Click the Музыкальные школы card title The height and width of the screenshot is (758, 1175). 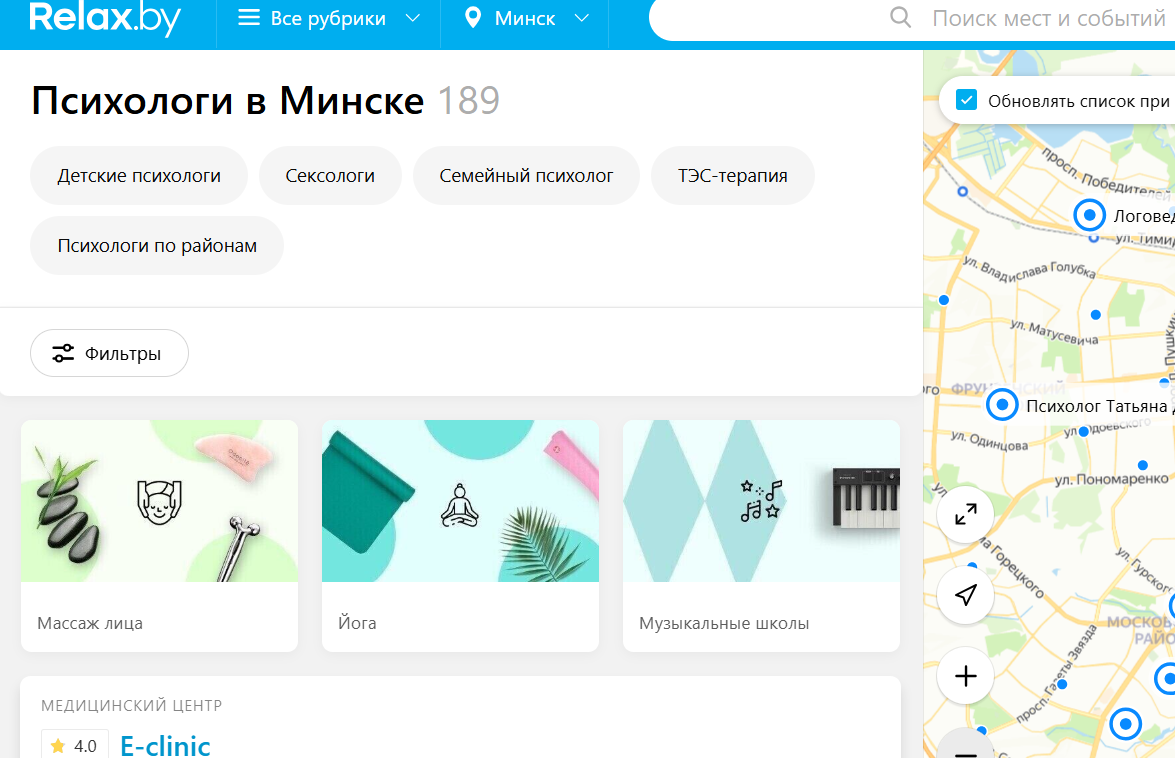pyautogui.click(x=724, y=623)
